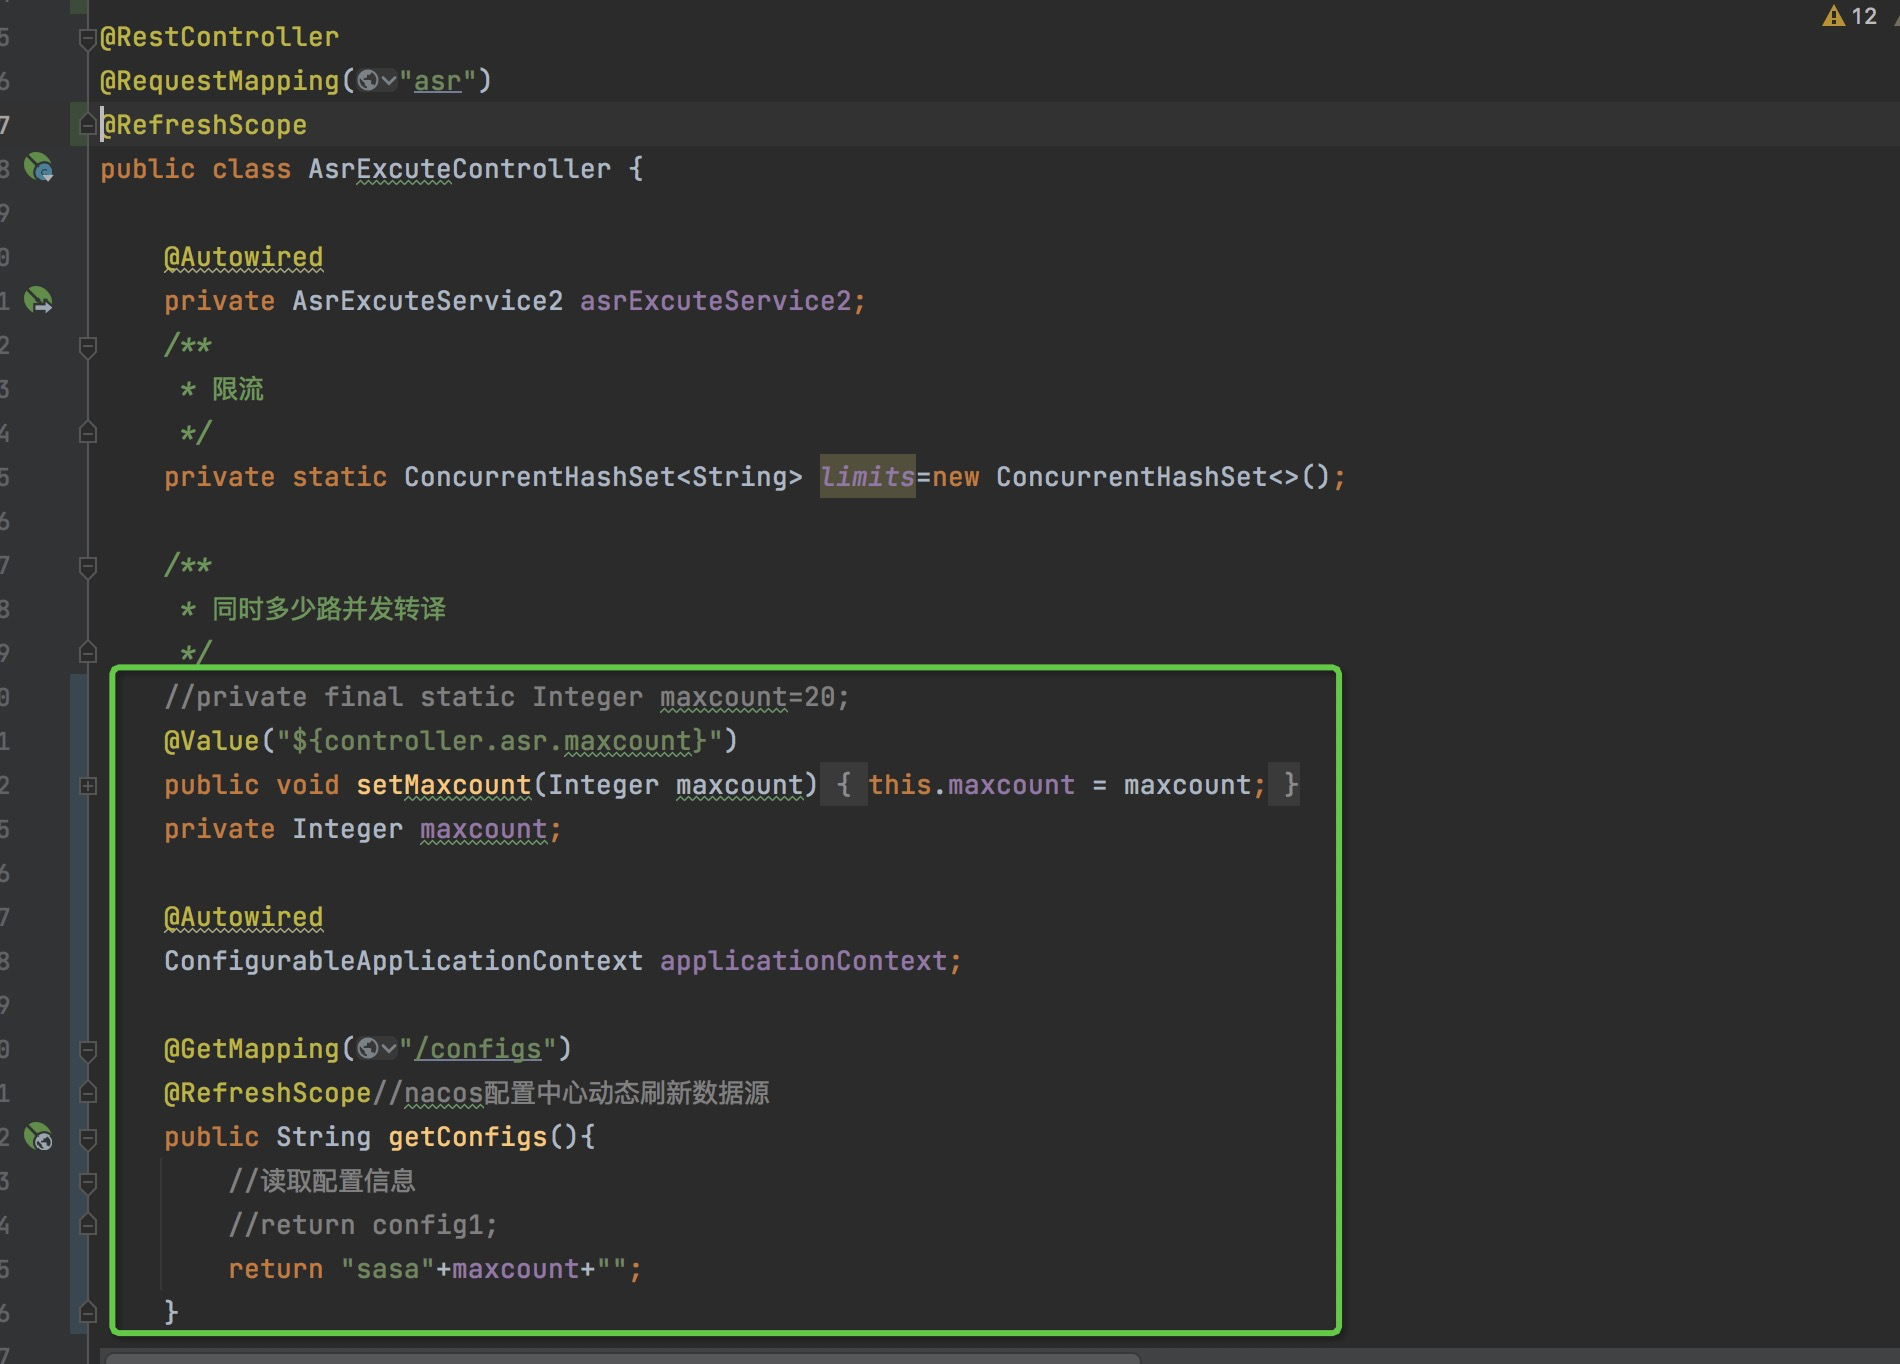Click the AsrExcuteService2 type name
Image resolution: width=1900 pixels, height=1364 pixels.
pos(427,301)
